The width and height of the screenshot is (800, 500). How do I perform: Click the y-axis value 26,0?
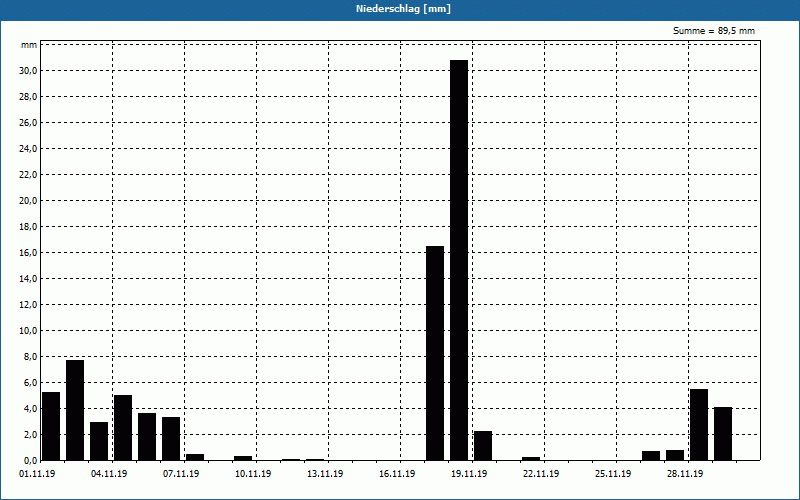click(x=28, y=122)
